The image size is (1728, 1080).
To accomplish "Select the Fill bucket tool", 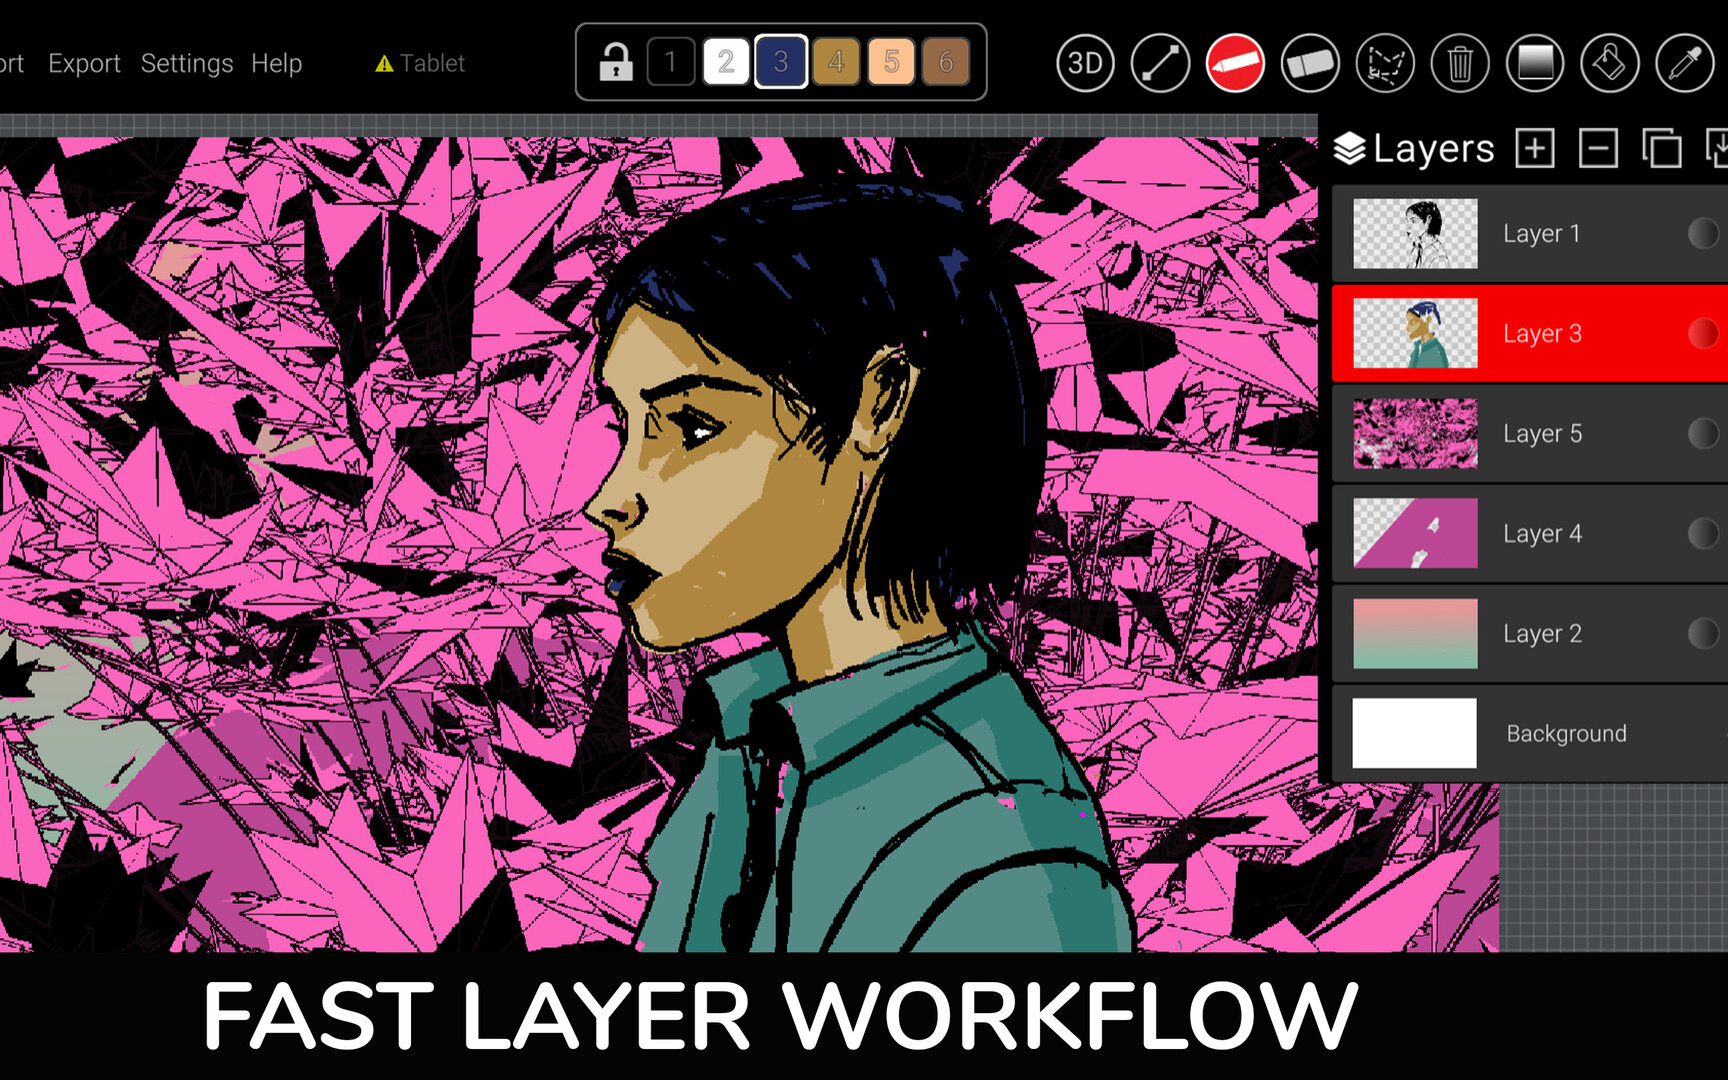I will (x=1609, y=63).
